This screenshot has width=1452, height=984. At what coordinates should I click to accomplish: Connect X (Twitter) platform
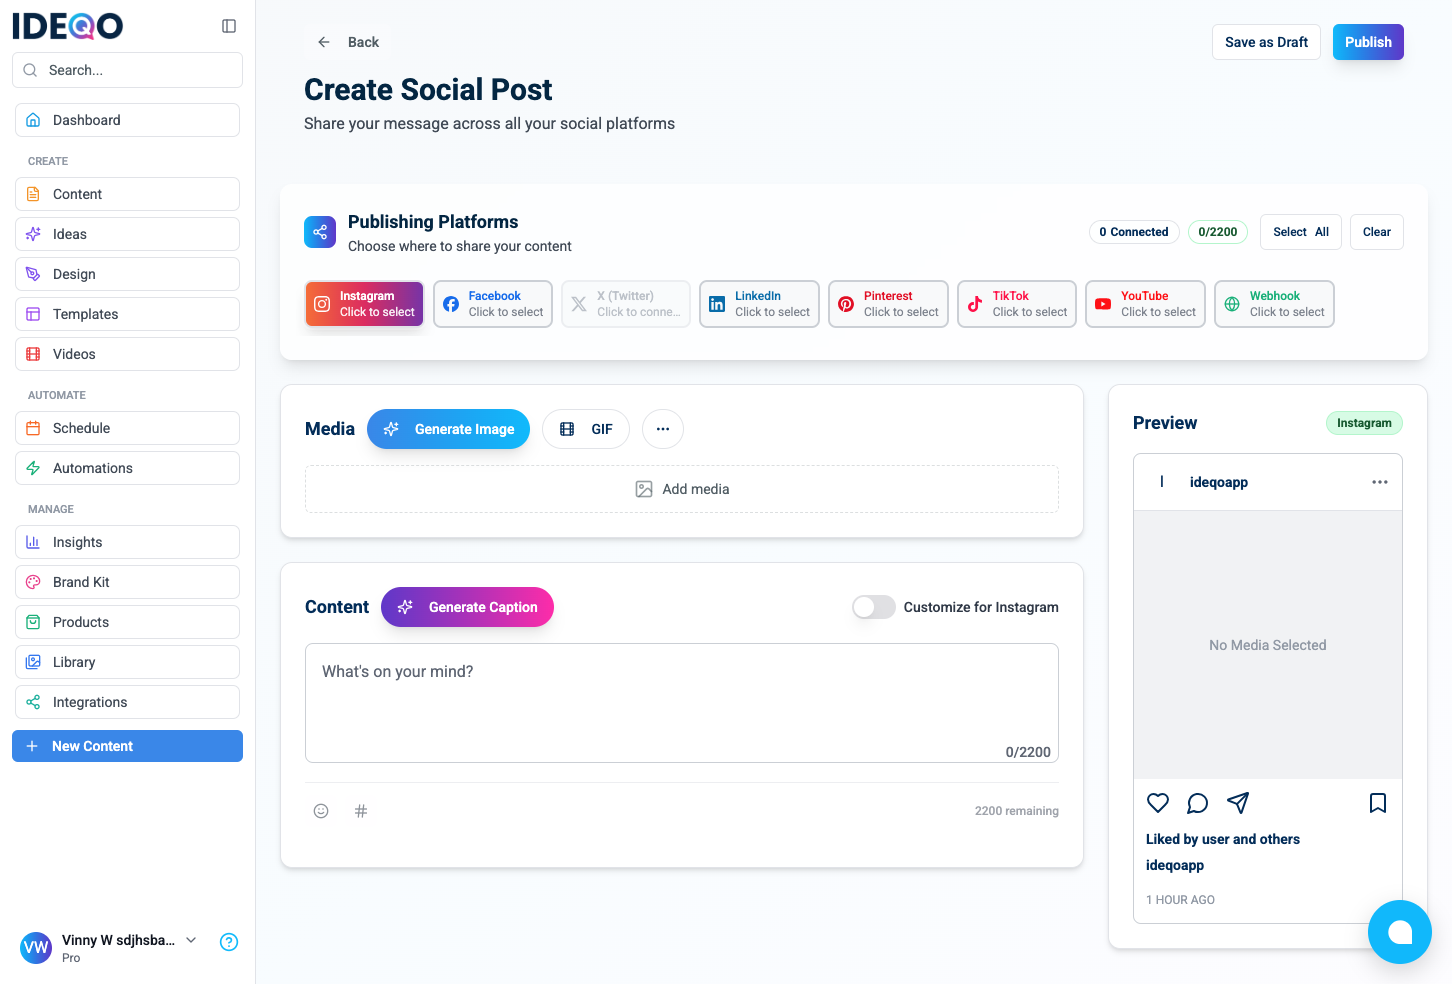[x=626, y=304]
